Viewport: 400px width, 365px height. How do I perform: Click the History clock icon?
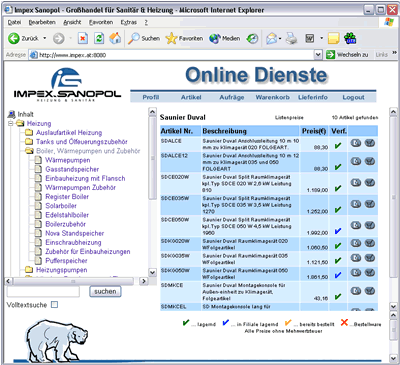pos(252,39)
